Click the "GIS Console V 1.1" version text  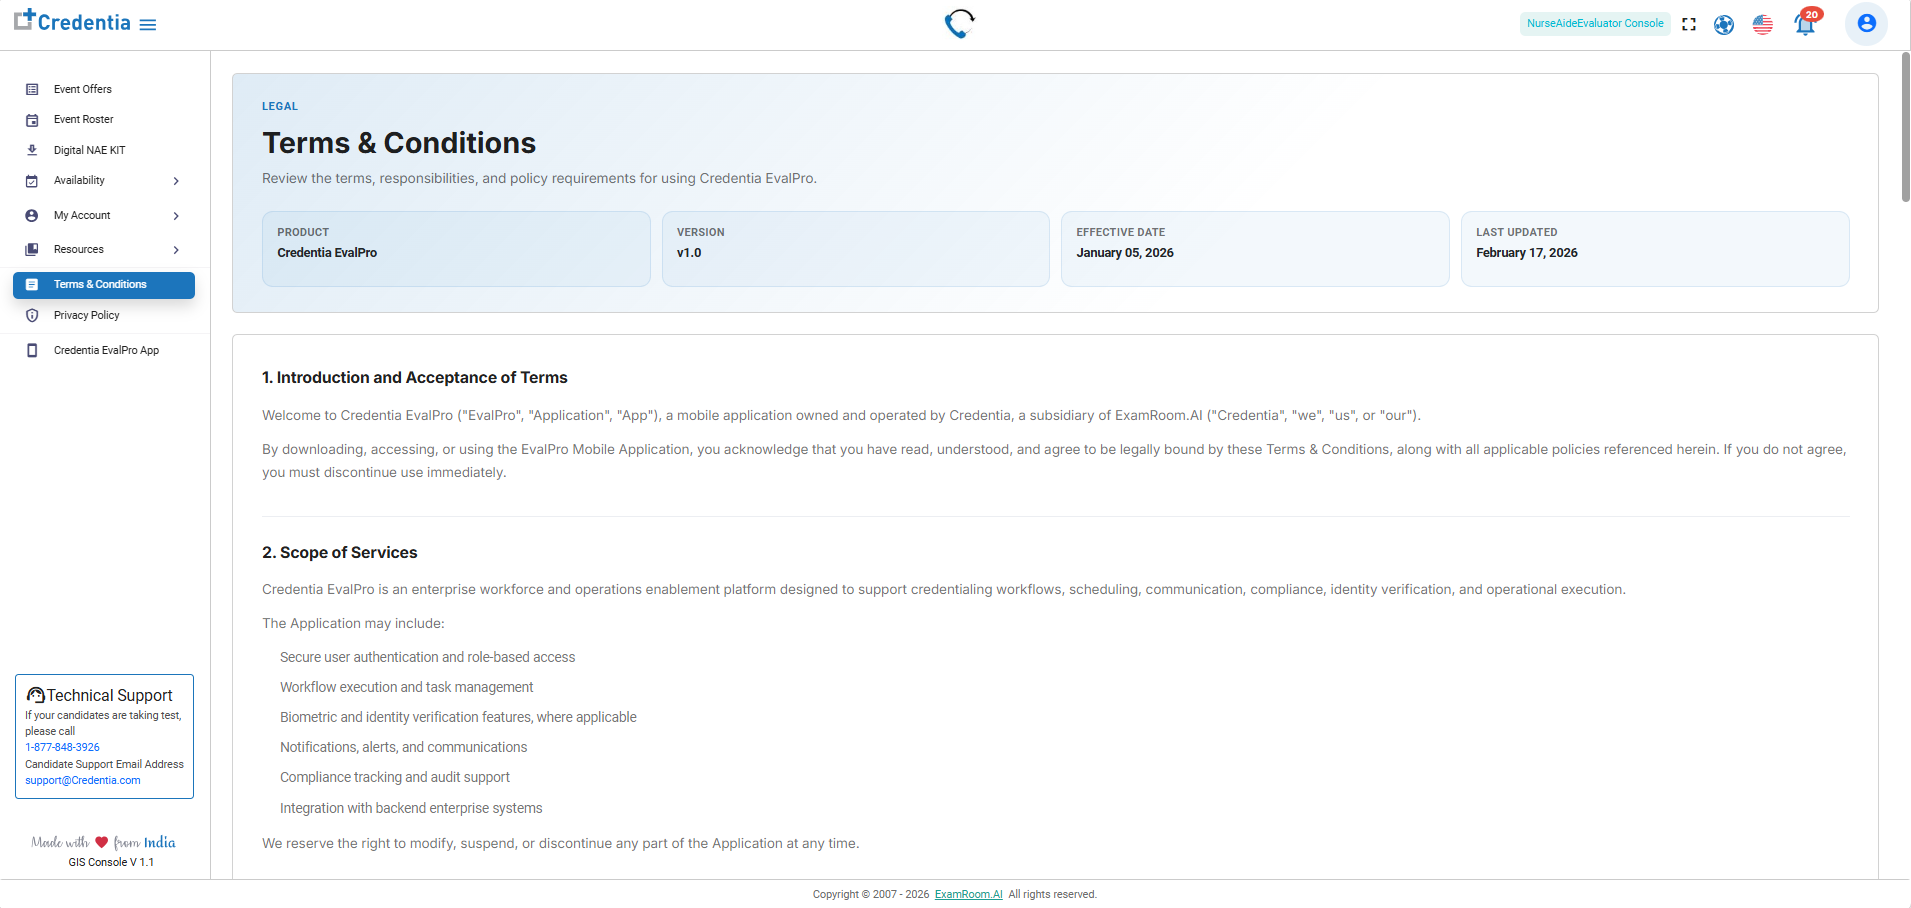pos(111,862)
